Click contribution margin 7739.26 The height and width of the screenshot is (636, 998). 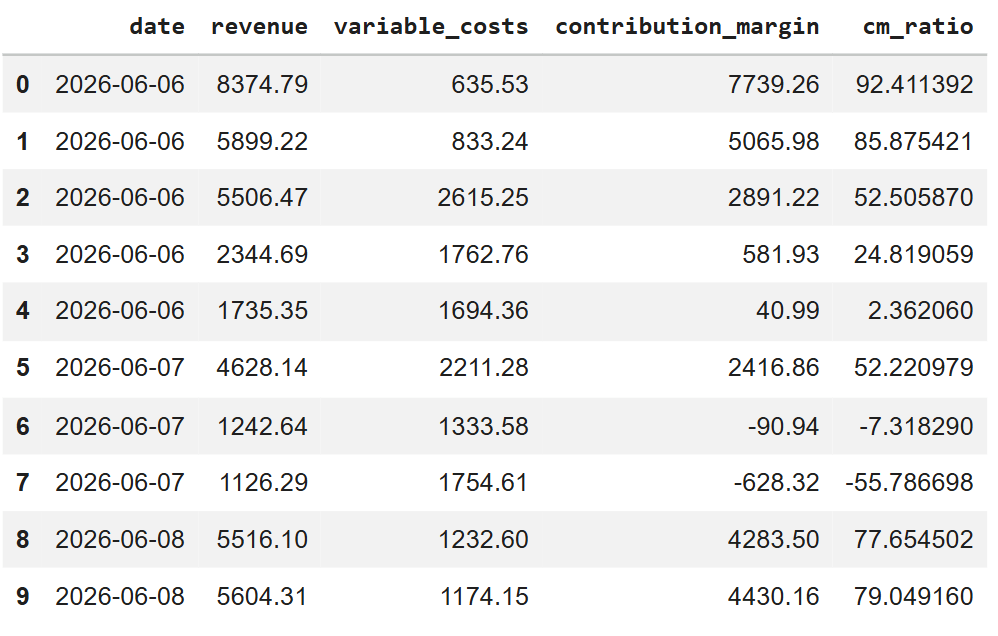pyautogui.click(x=773, y=85)
